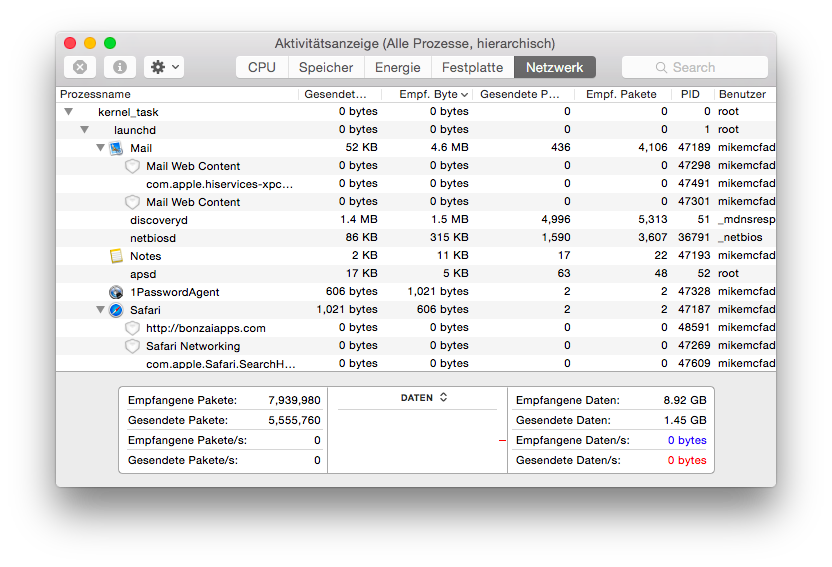Switch to the CPU tab

click(262, 67)
